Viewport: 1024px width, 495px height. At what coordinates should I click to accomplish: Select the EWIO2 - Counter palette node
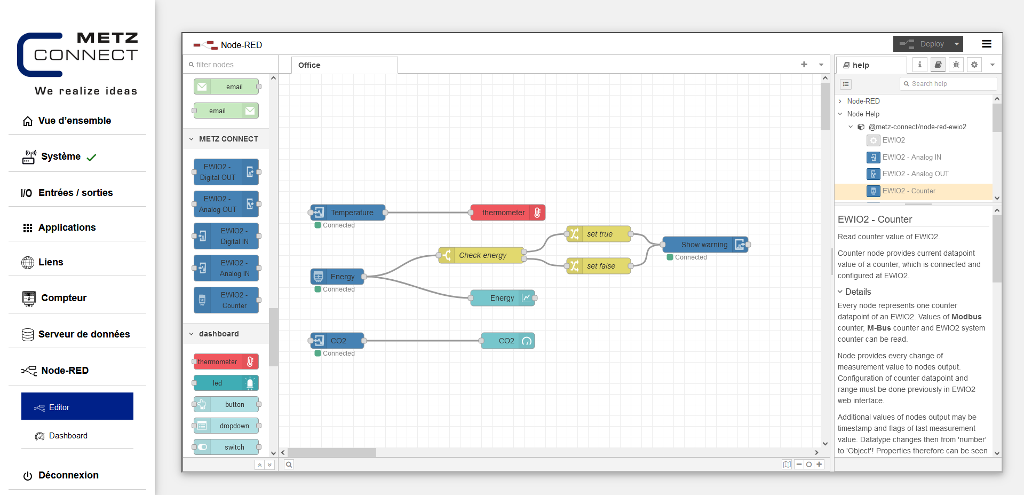[225, 300]
